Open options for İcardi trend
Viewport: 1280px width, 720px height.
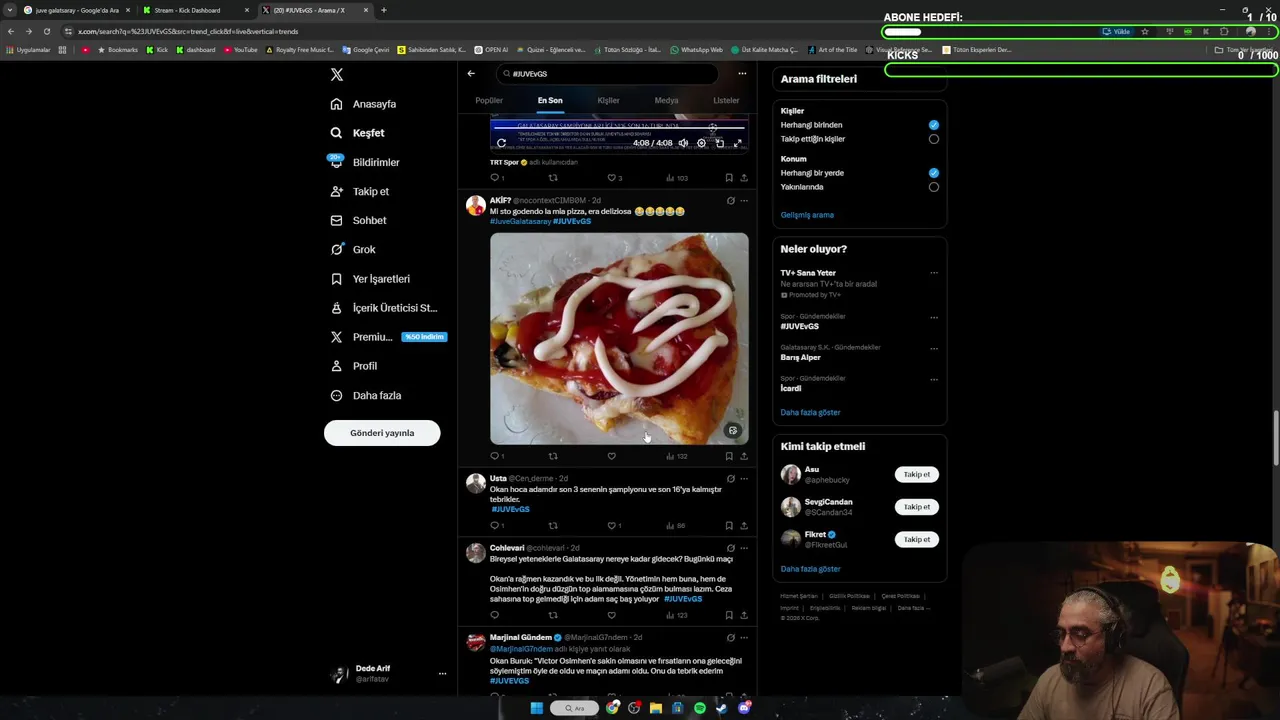tap(934, 379)
